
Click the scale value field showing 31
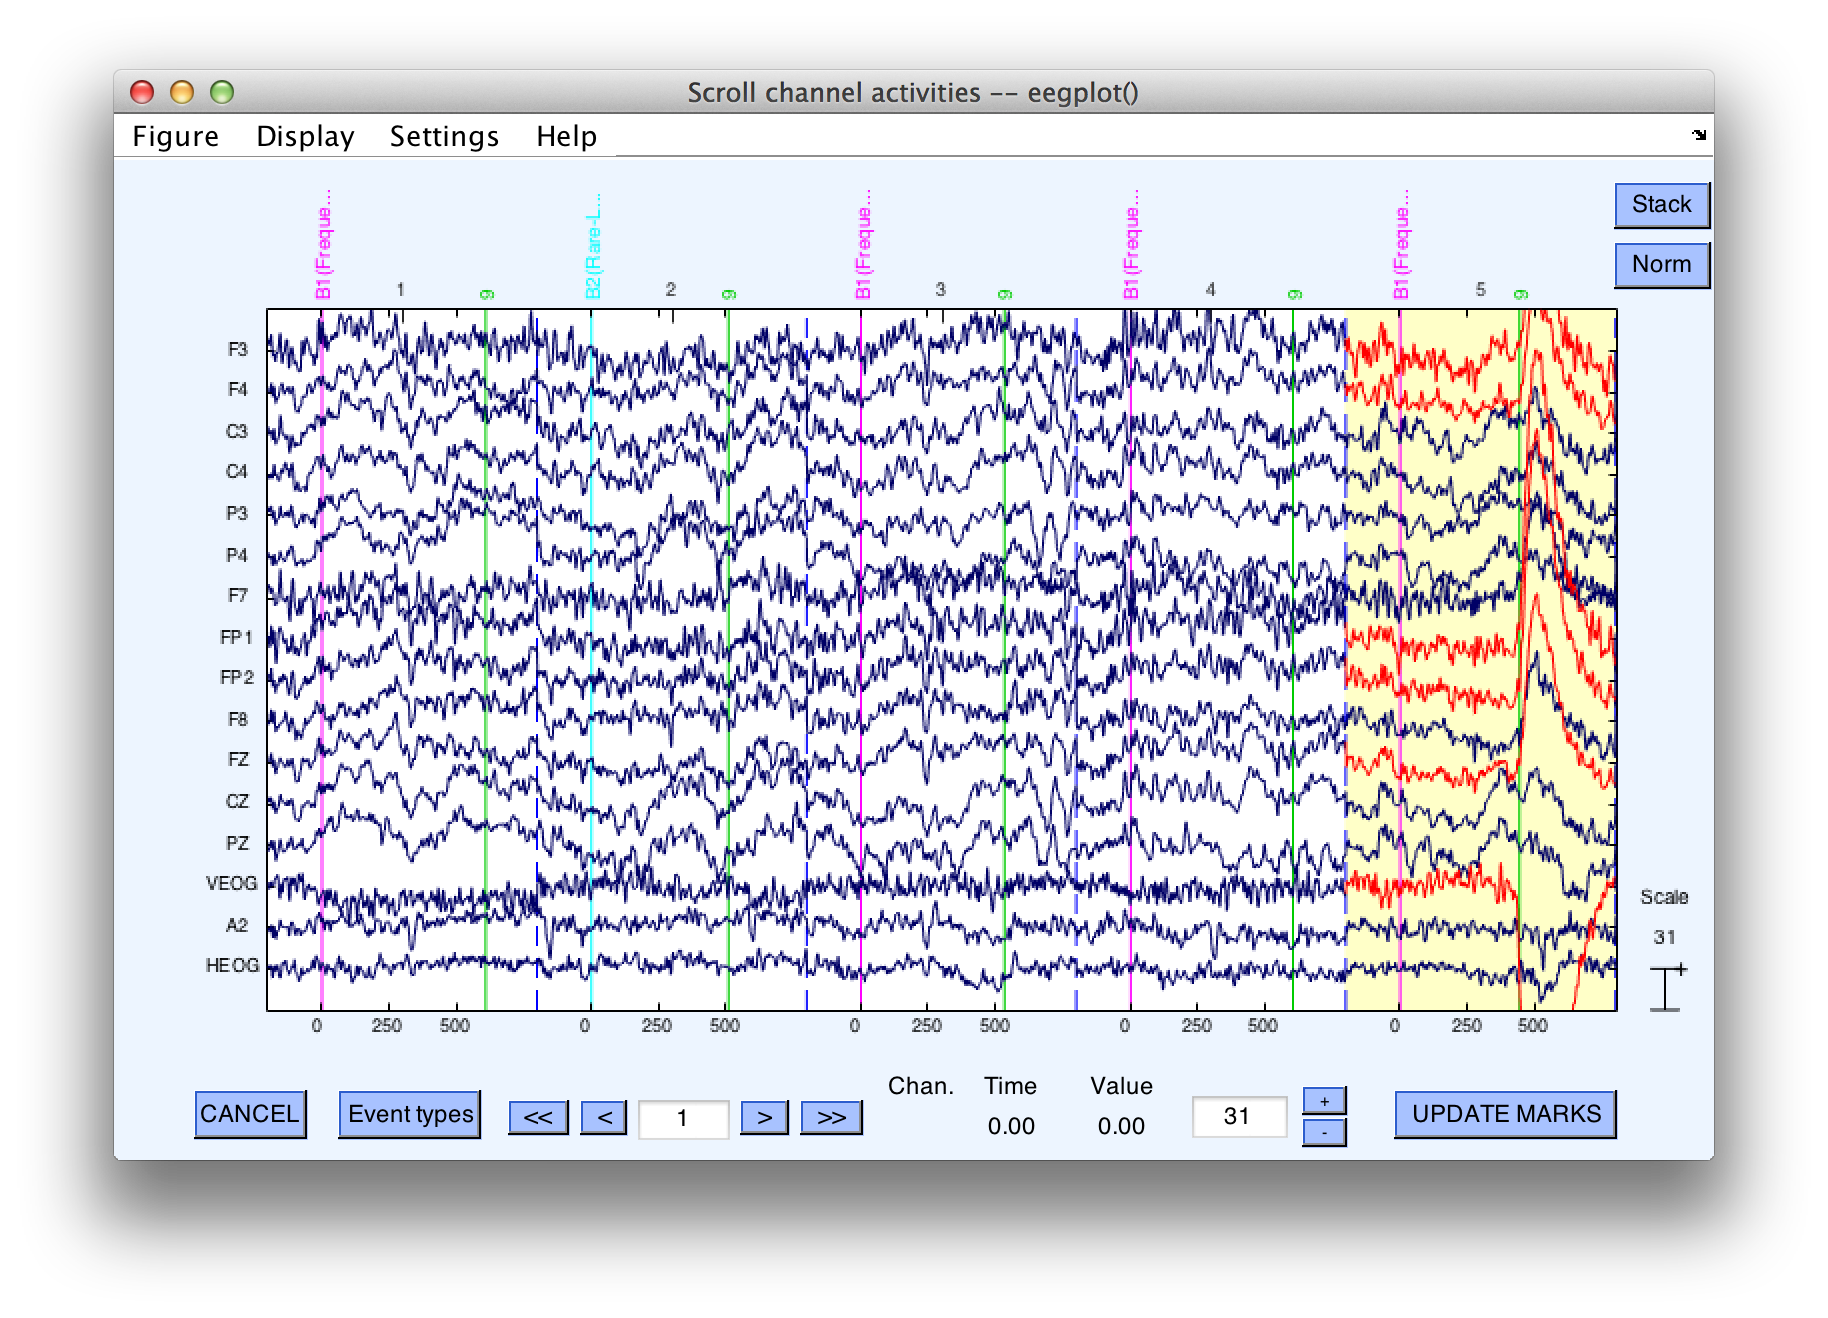click(1238, 1116)
